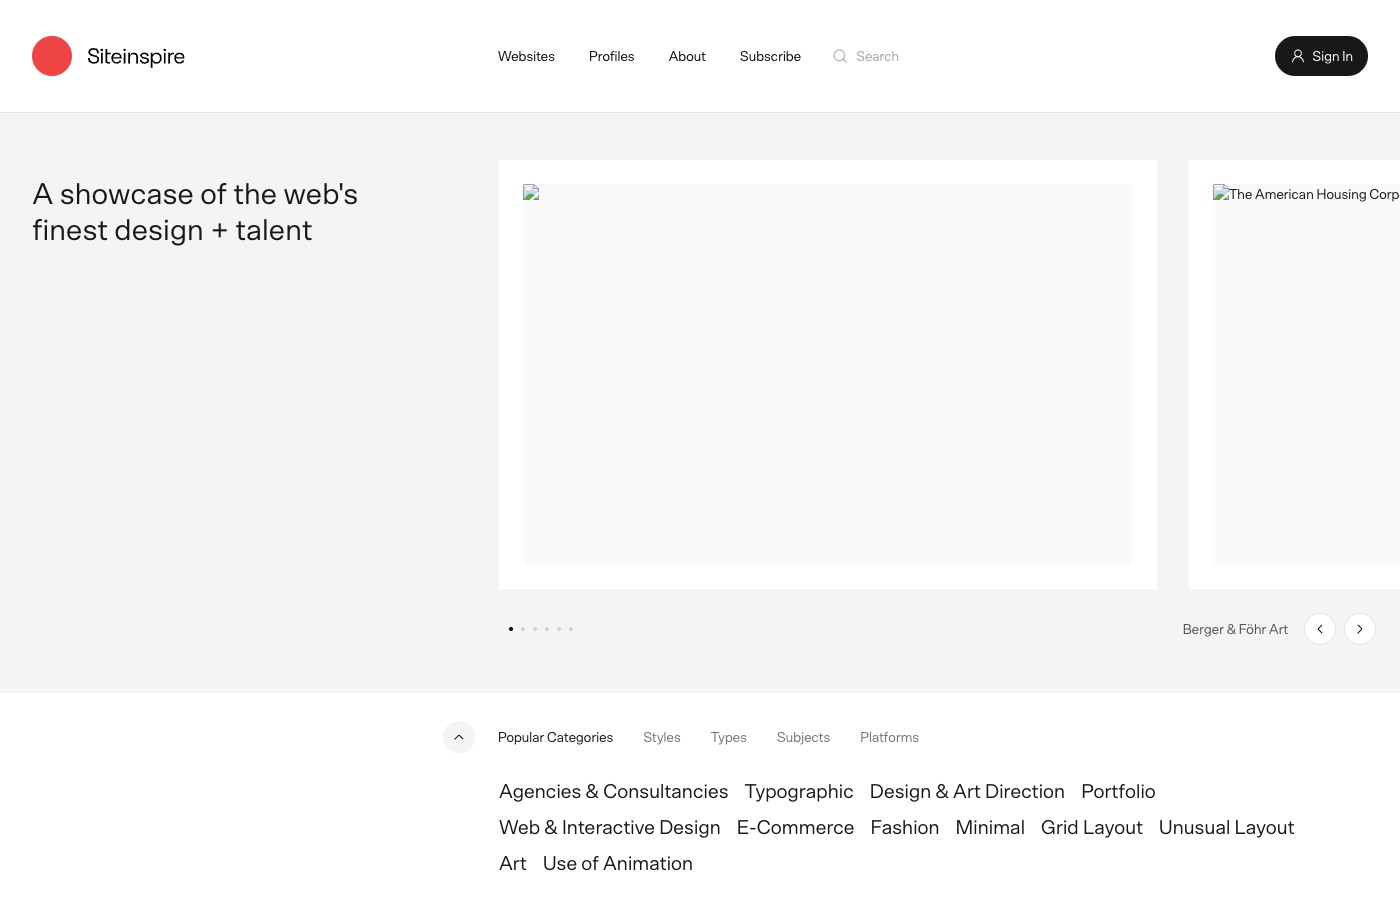
Task: Open the Profiles menu item
Action: click(x=611, y=56)
